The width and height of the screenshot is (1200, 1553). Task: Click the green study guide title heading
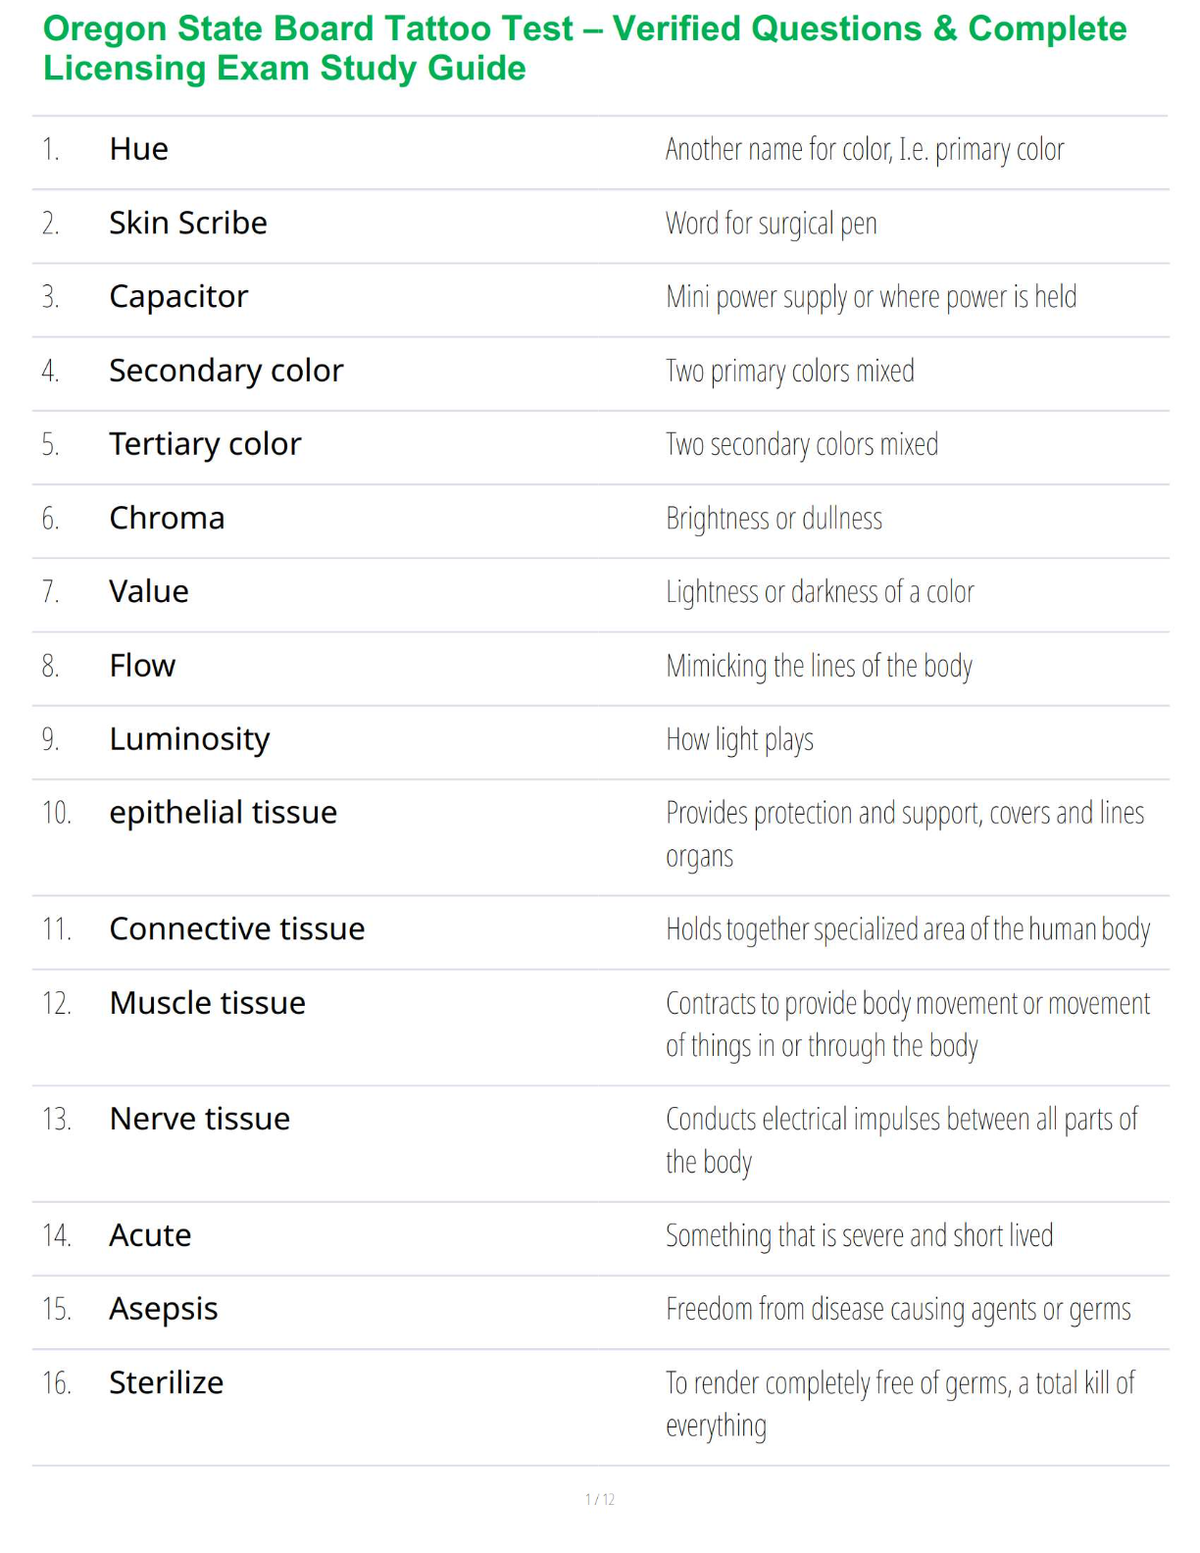pos(584,48)
